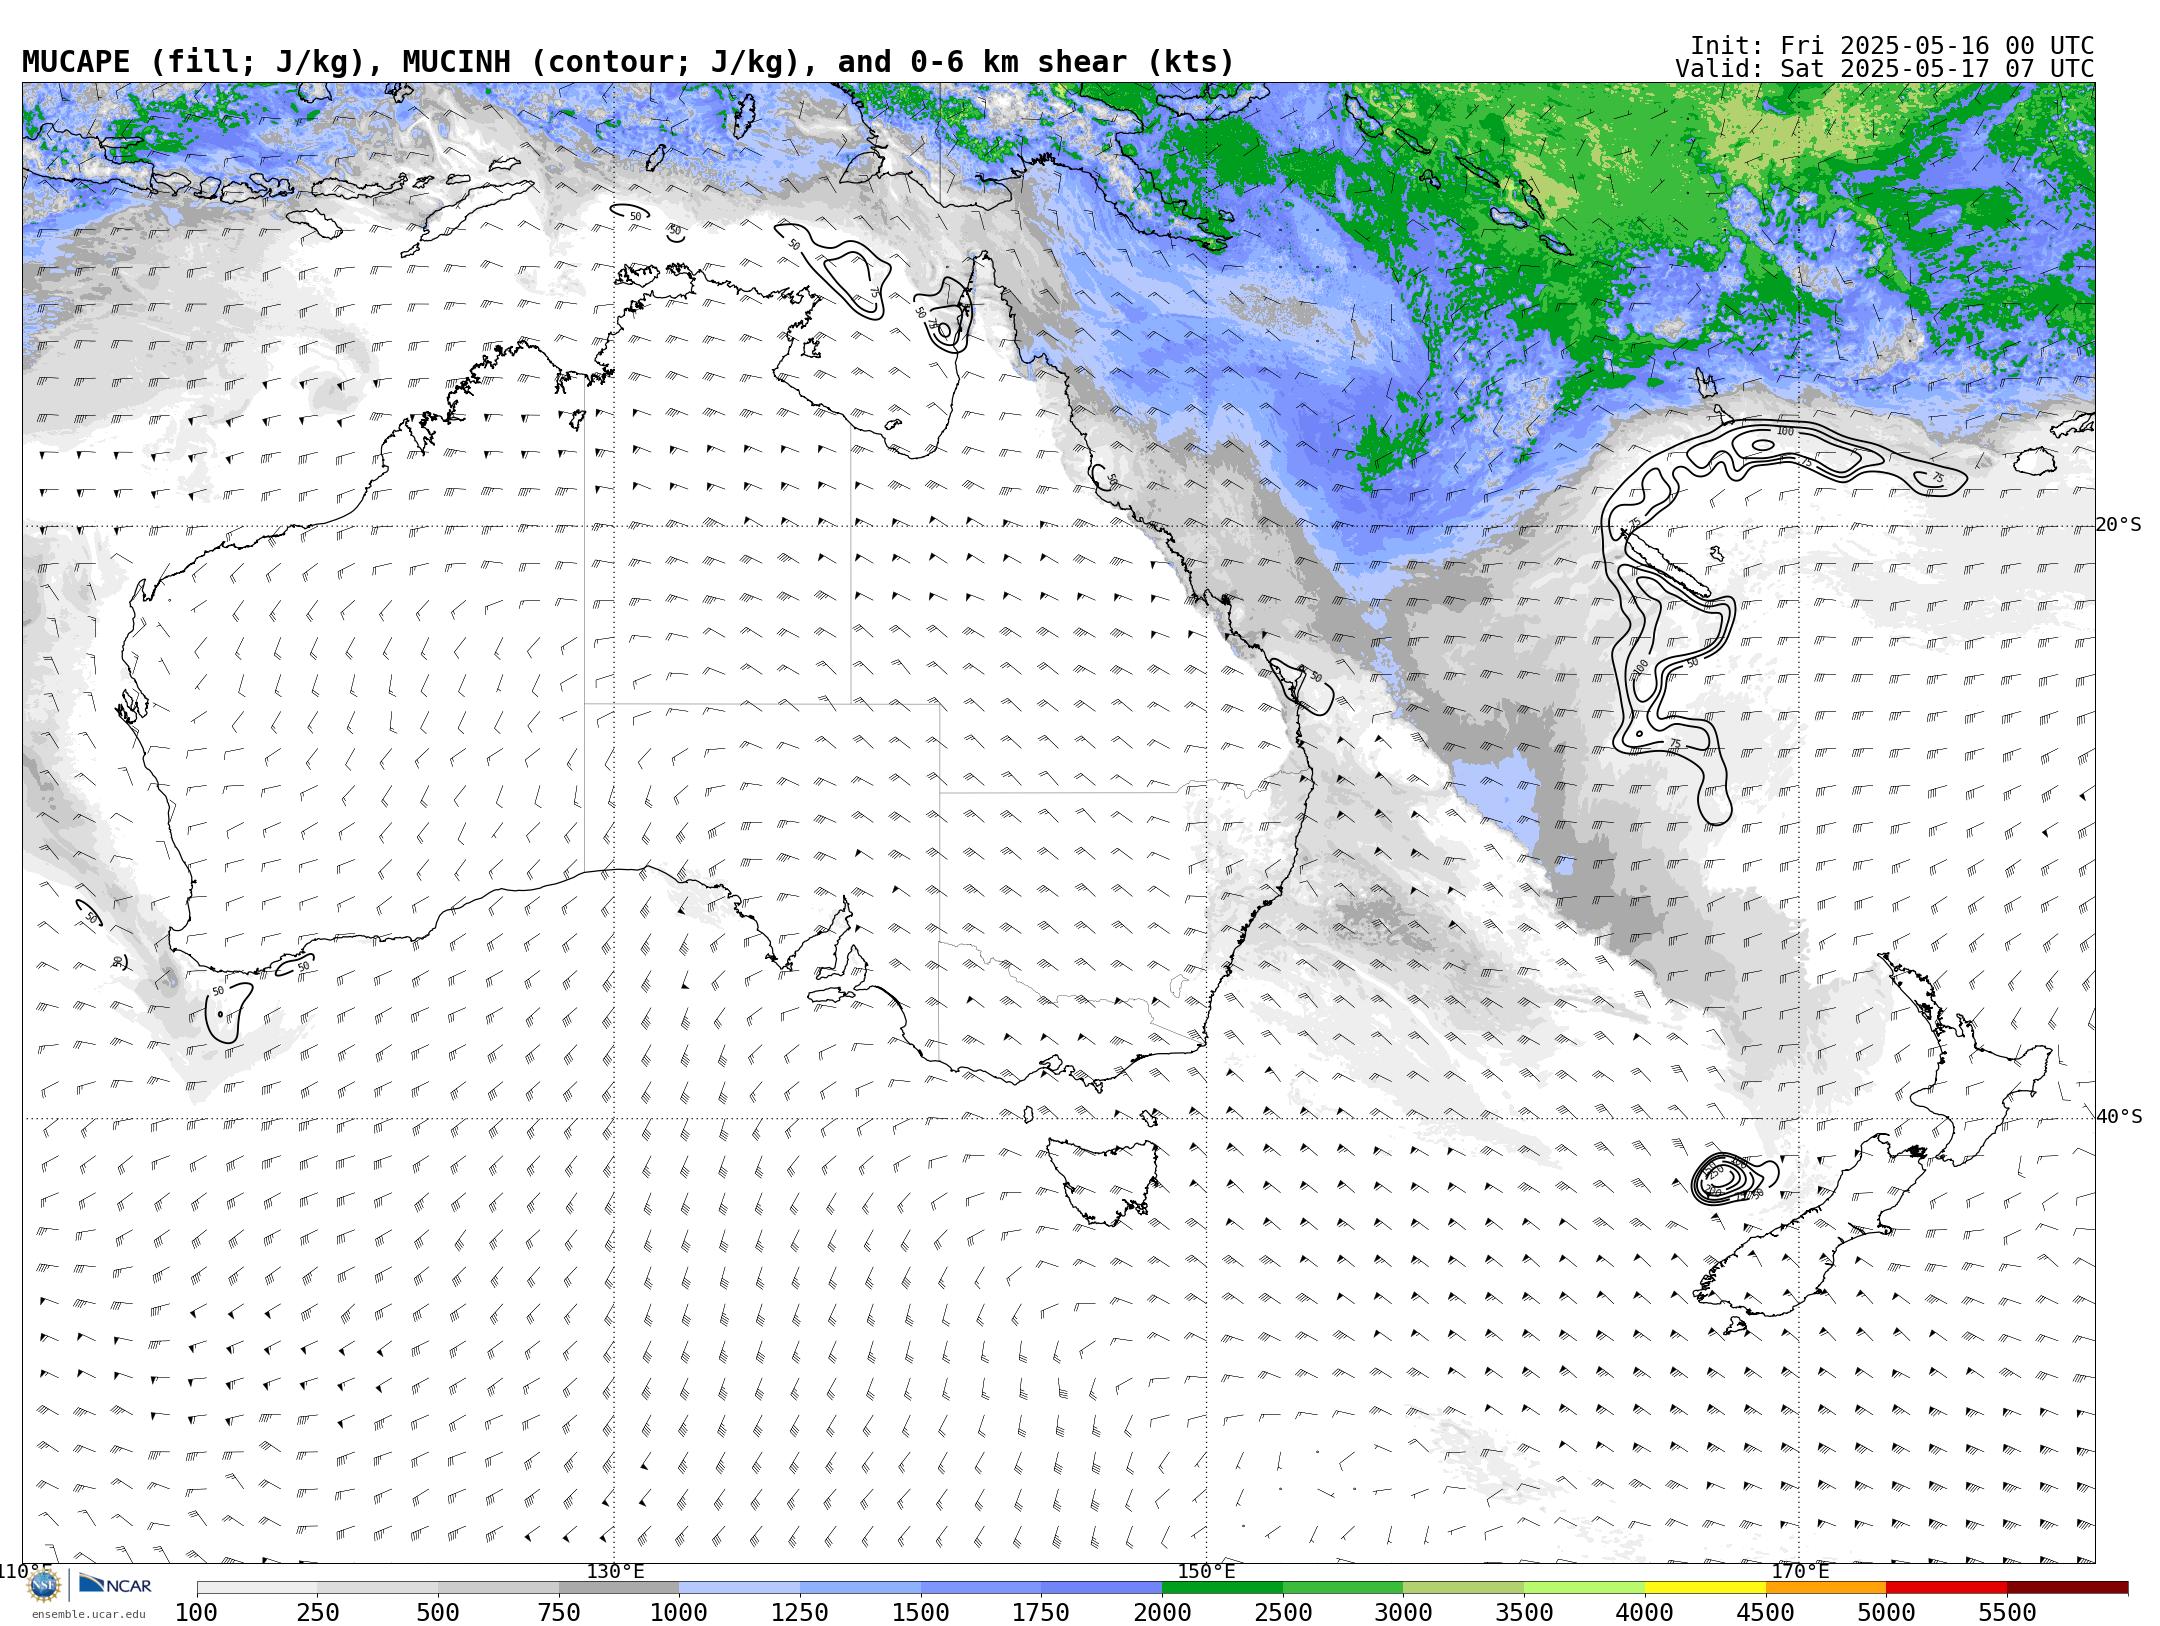Click the NSF logo icon

44,1585
